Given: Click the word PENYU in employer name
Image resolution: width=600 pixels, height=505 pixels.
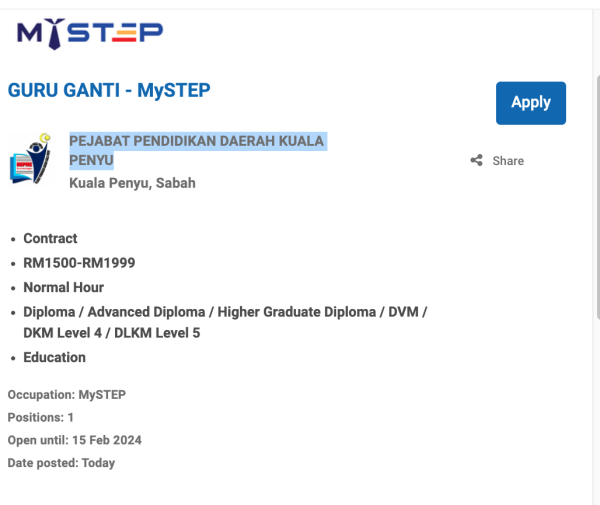Looking at the screenshot, I should 91,160.
